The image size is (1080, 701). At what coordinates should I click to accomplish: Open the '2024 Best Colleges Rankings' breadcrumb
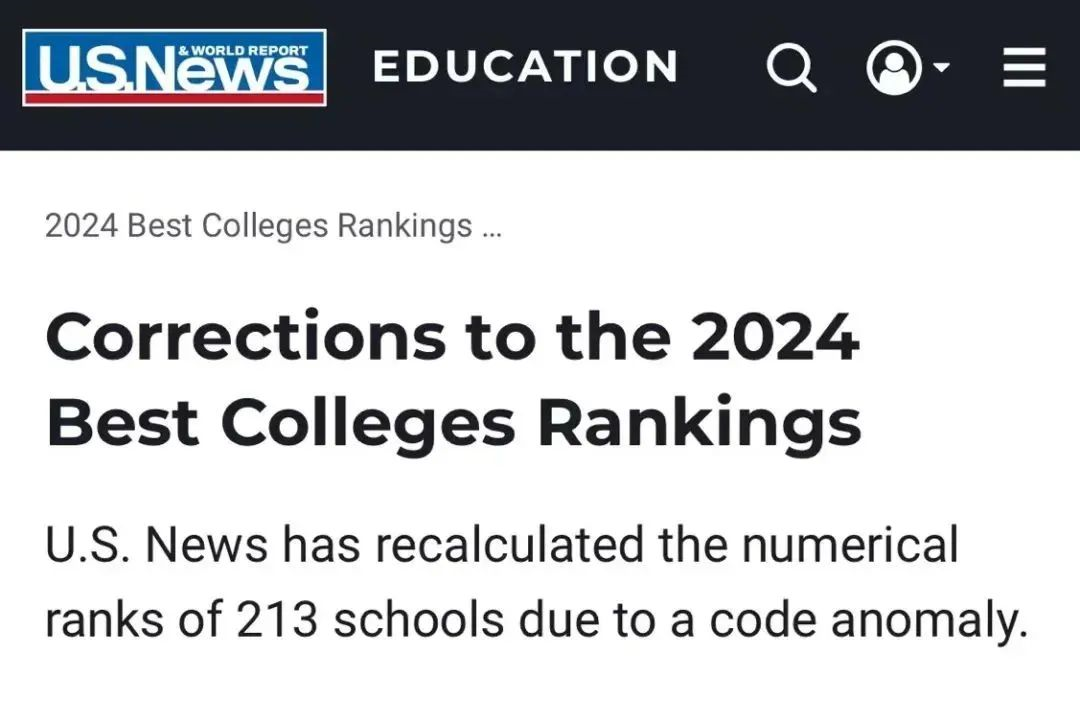pos(258,226)
